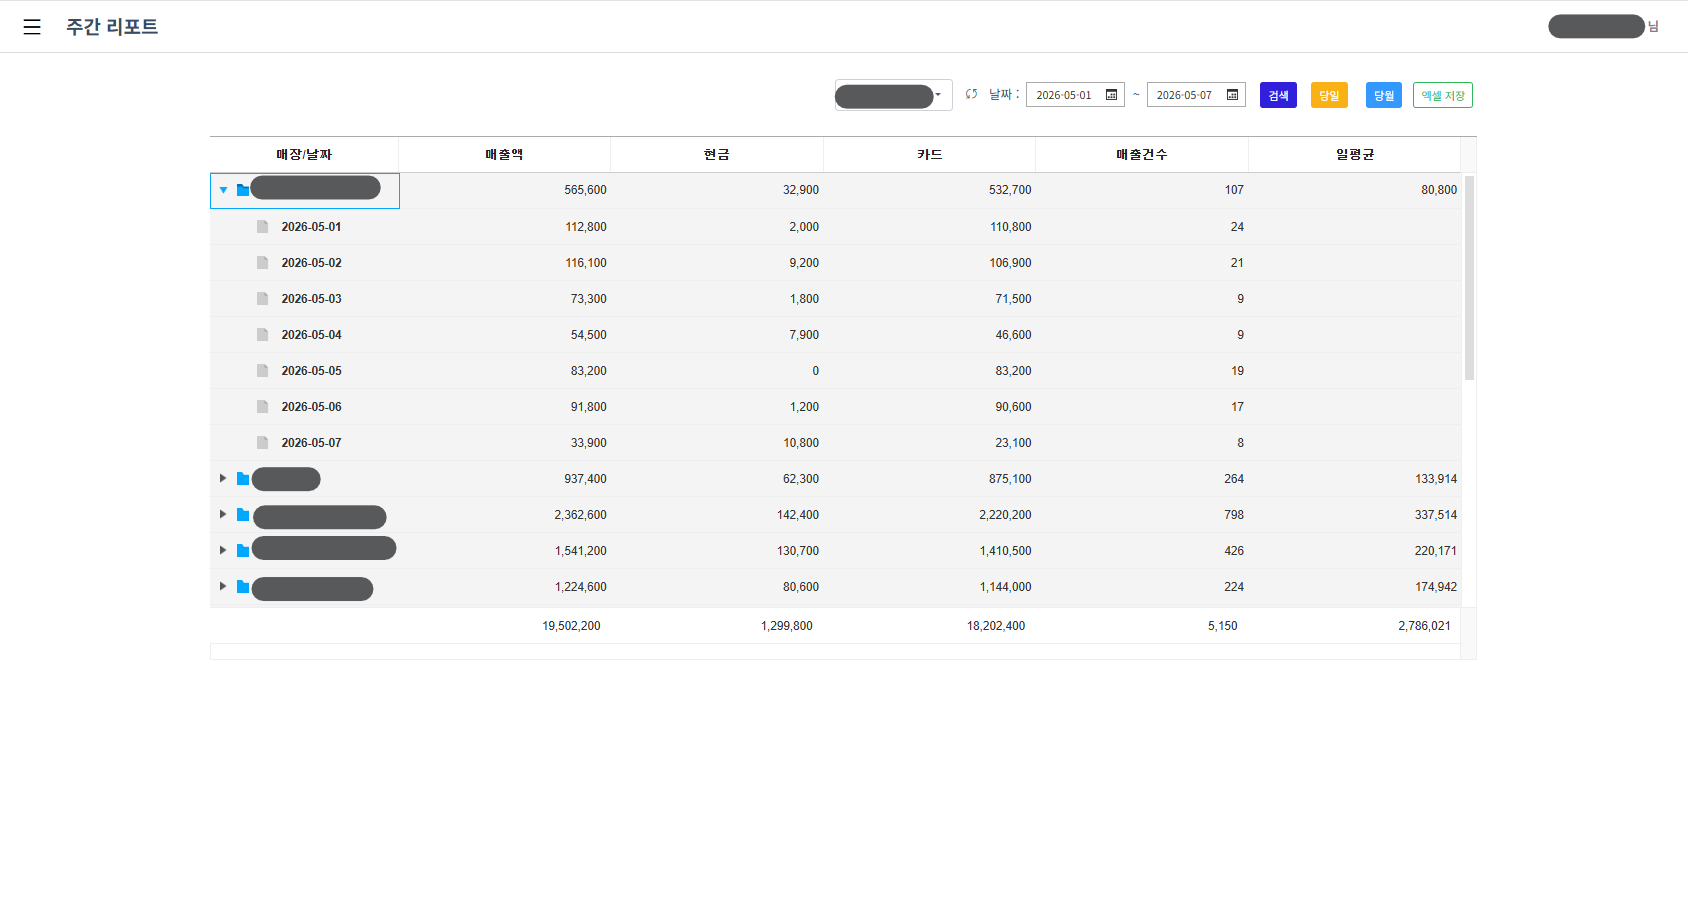1688x909 pixels.
Task: Select the file icon for 2026-05-01
Action: coord(262,227)
